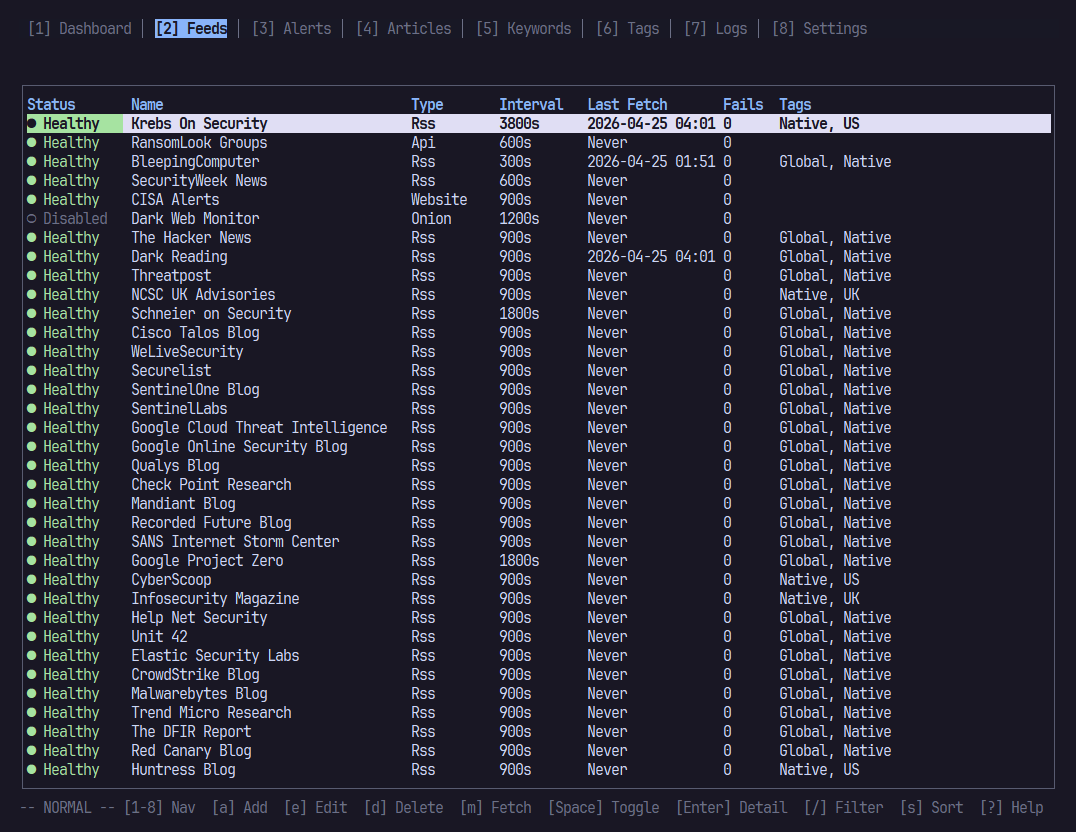
Task: Select the SANS Internet Storm Center feed row
Action: tap(539, 542)
